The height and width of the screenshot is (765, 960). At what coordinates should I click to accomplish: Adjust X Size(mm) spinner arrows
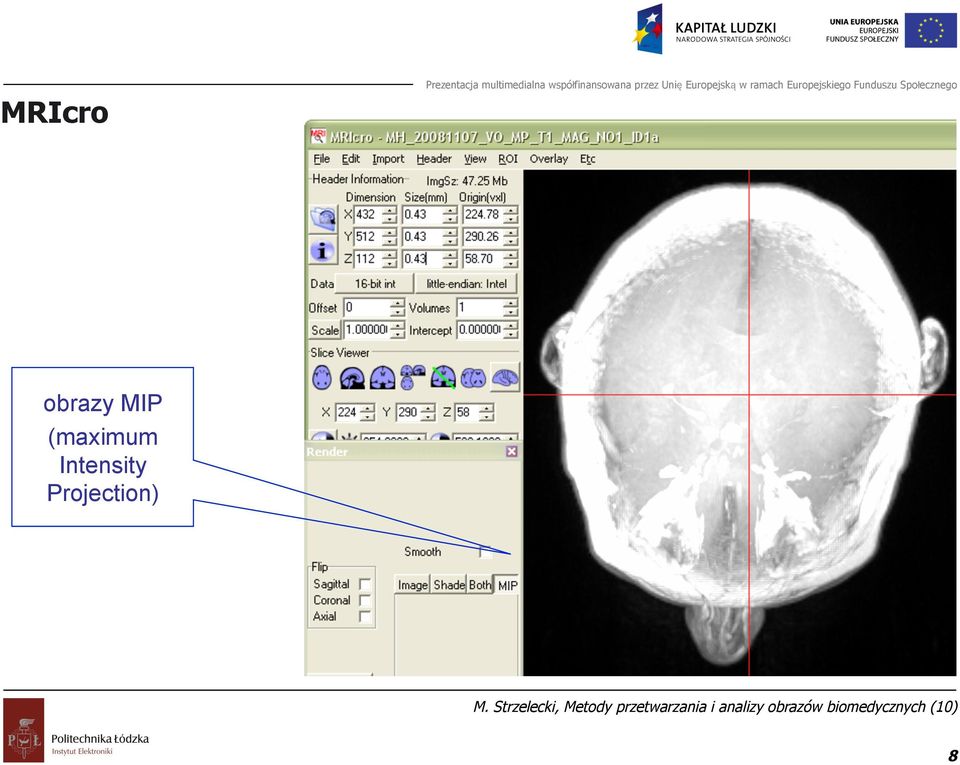tap(450, 215)
